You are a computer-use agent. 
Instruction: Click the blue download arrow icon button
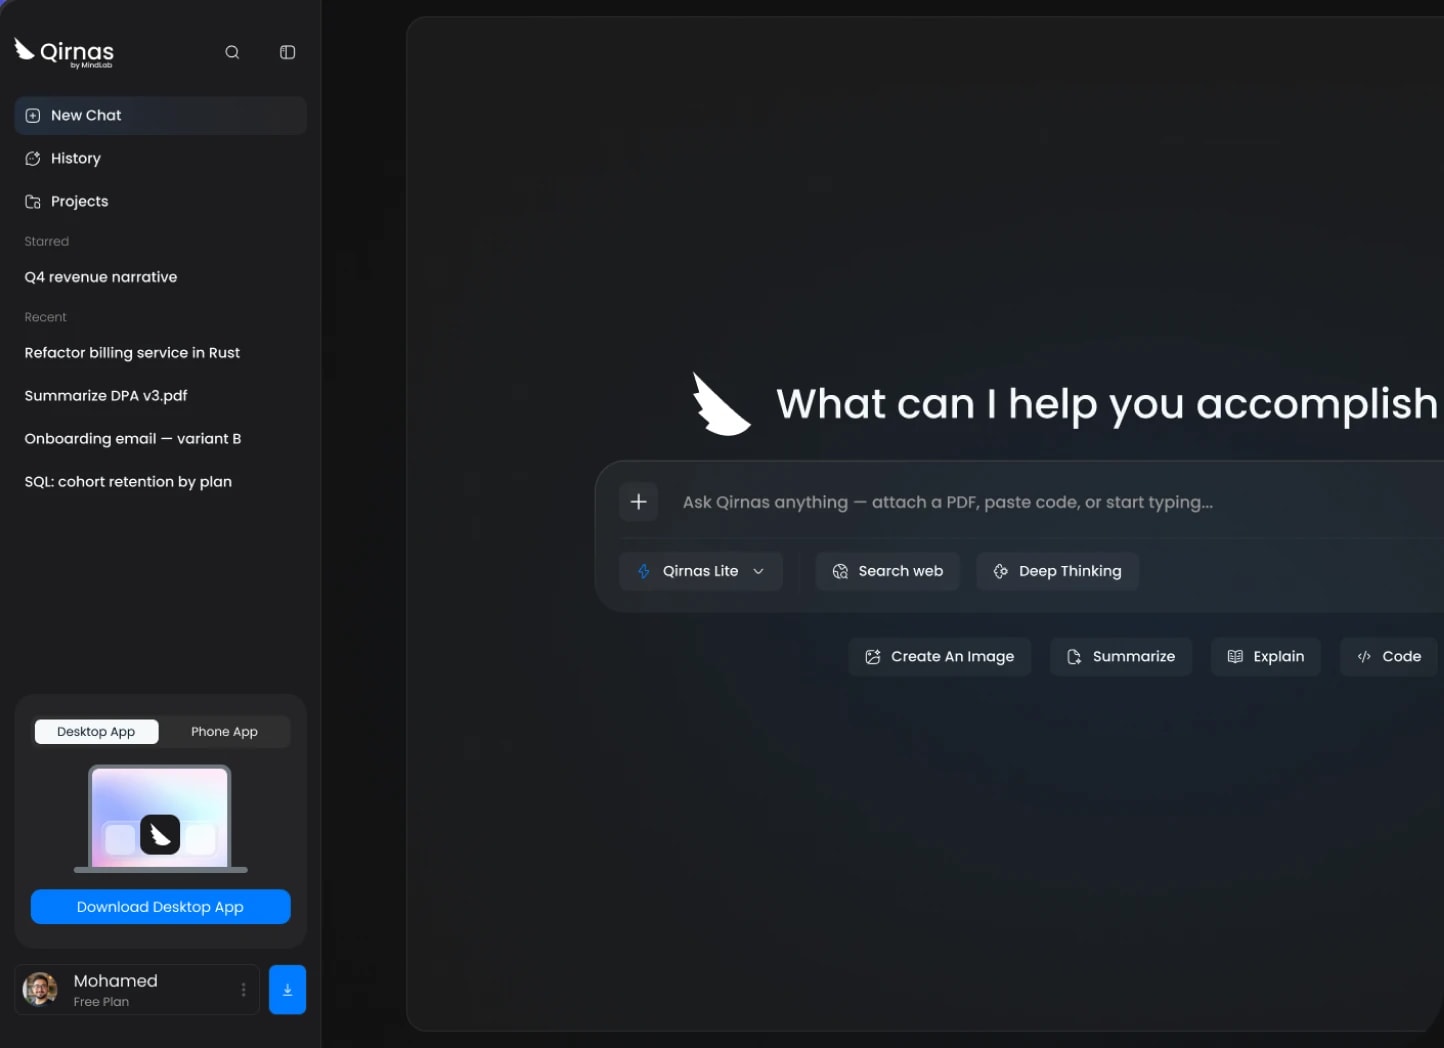click(287, 990)
